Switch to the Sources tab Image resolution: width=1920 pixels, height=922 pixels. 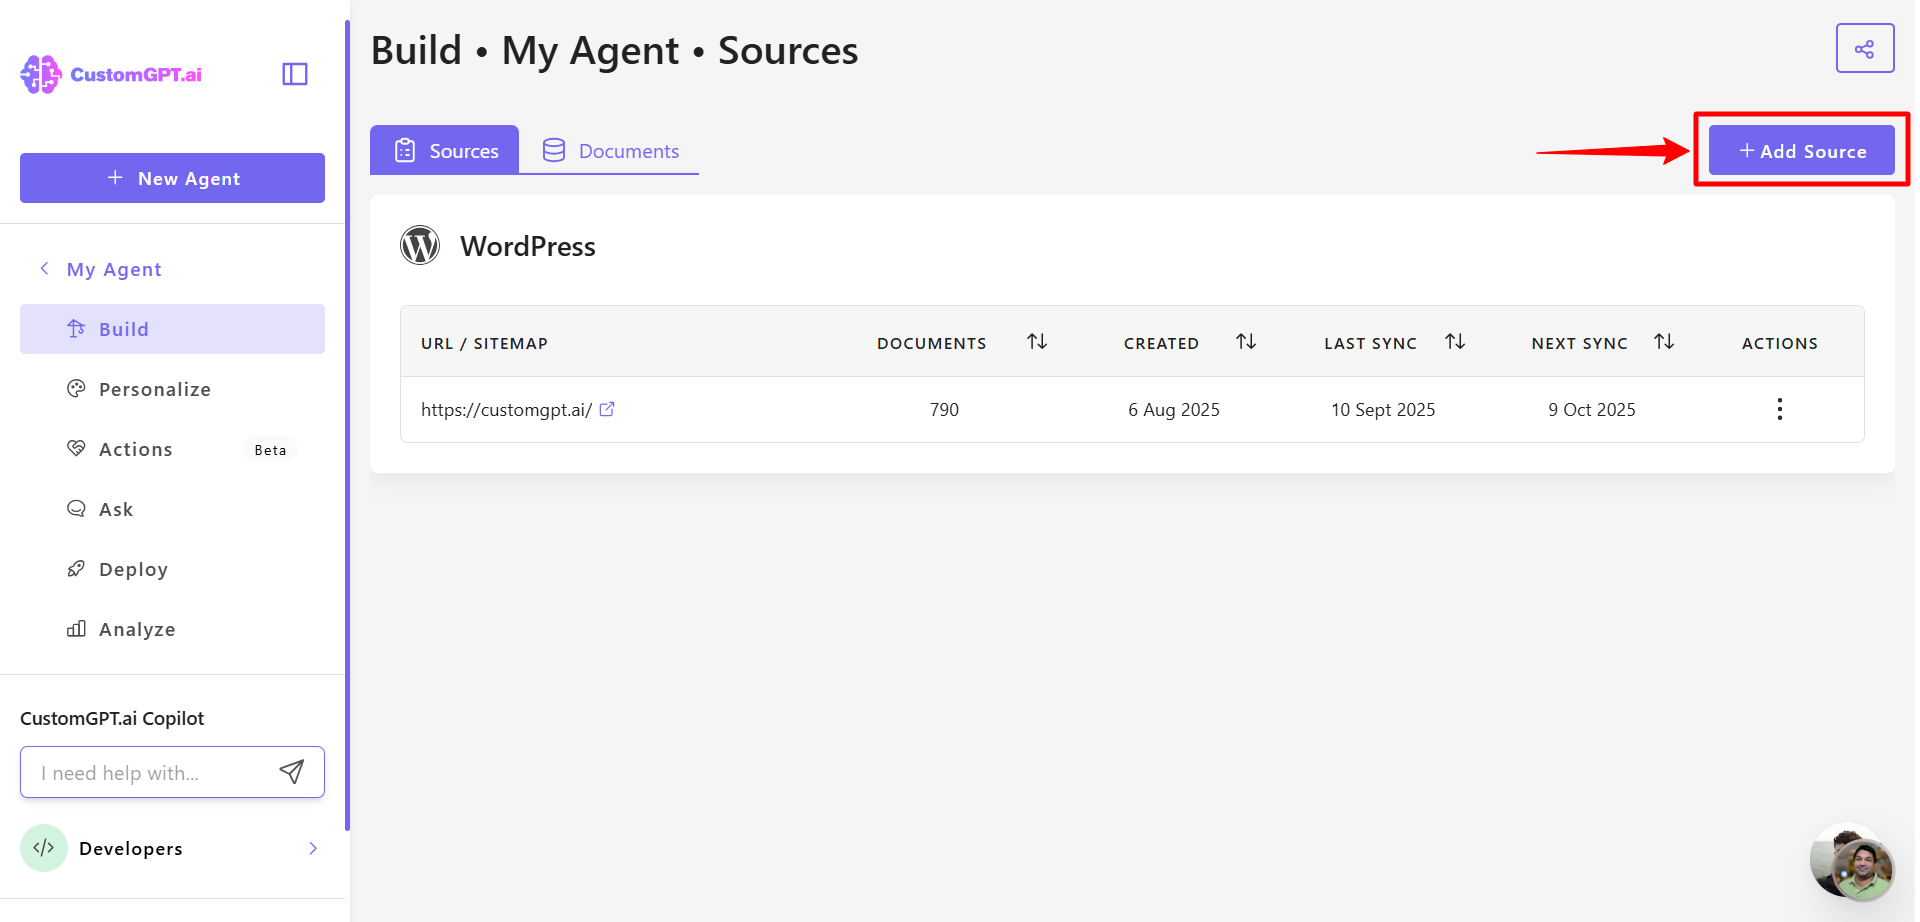[444, 150]
